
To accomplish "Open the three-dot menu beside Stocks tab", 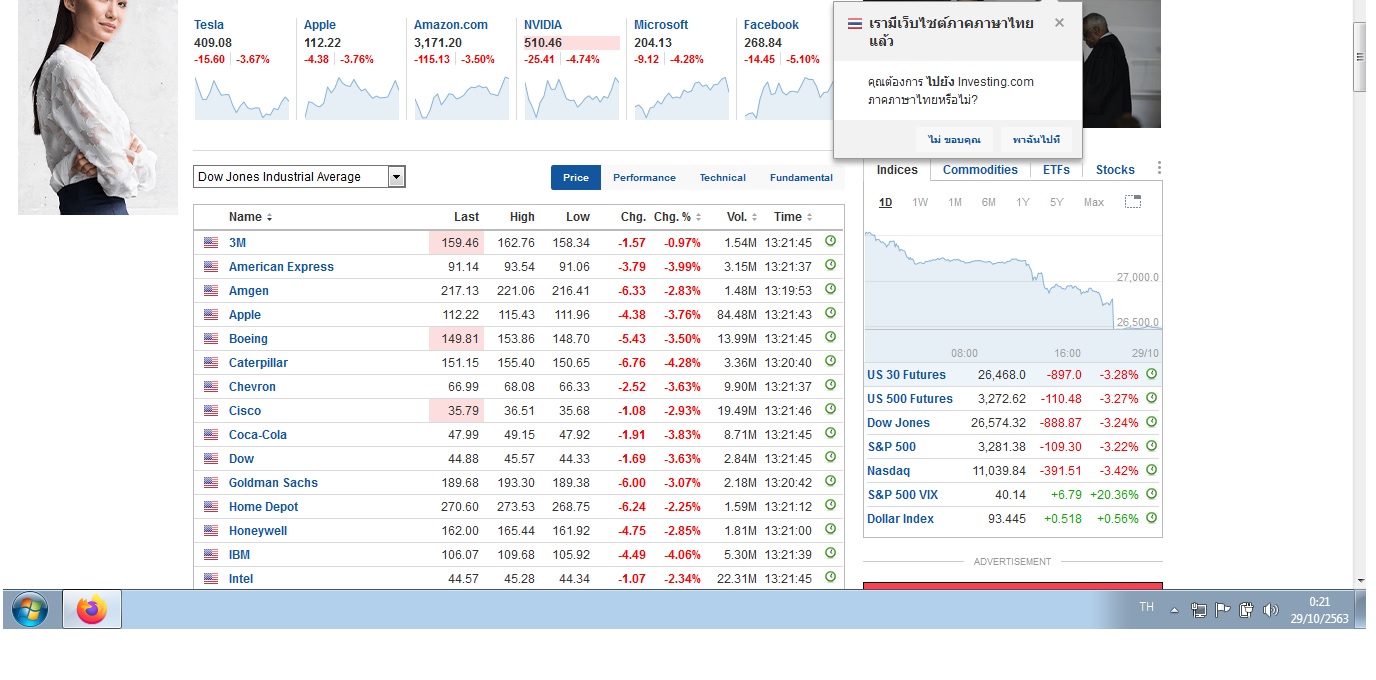I will click(x=1159, y=169).
